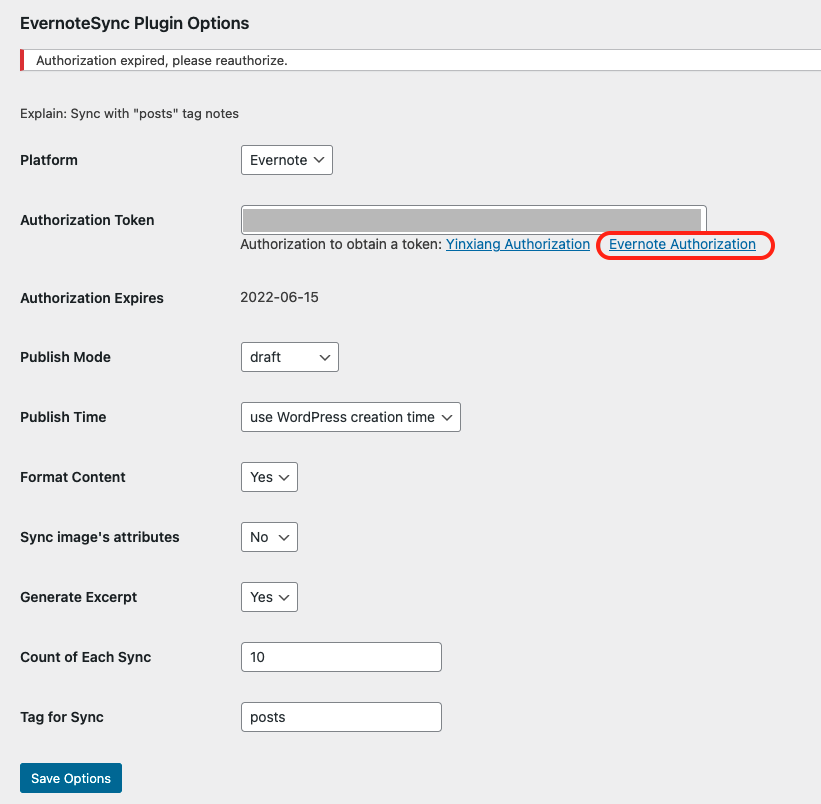Click the Authorization Expires label
The image size is (821, 804).
tap(92, 298)
